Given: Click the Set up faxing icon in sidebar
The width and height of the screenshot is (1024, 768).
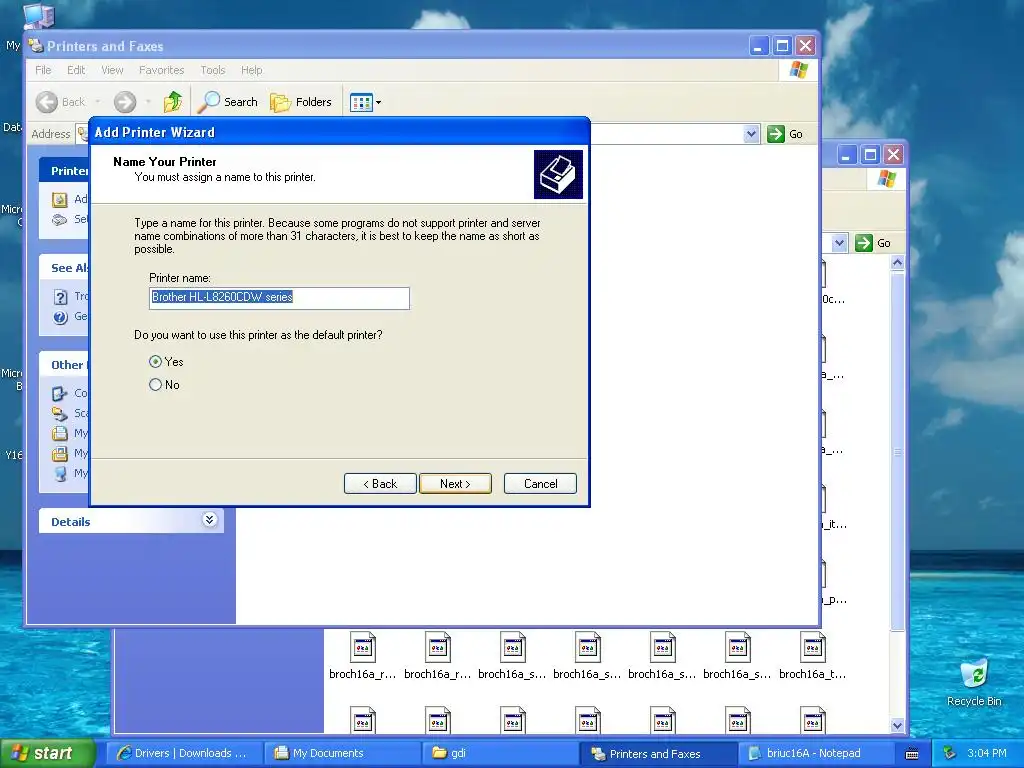Looking at the screenshot, I should point(59,219).
